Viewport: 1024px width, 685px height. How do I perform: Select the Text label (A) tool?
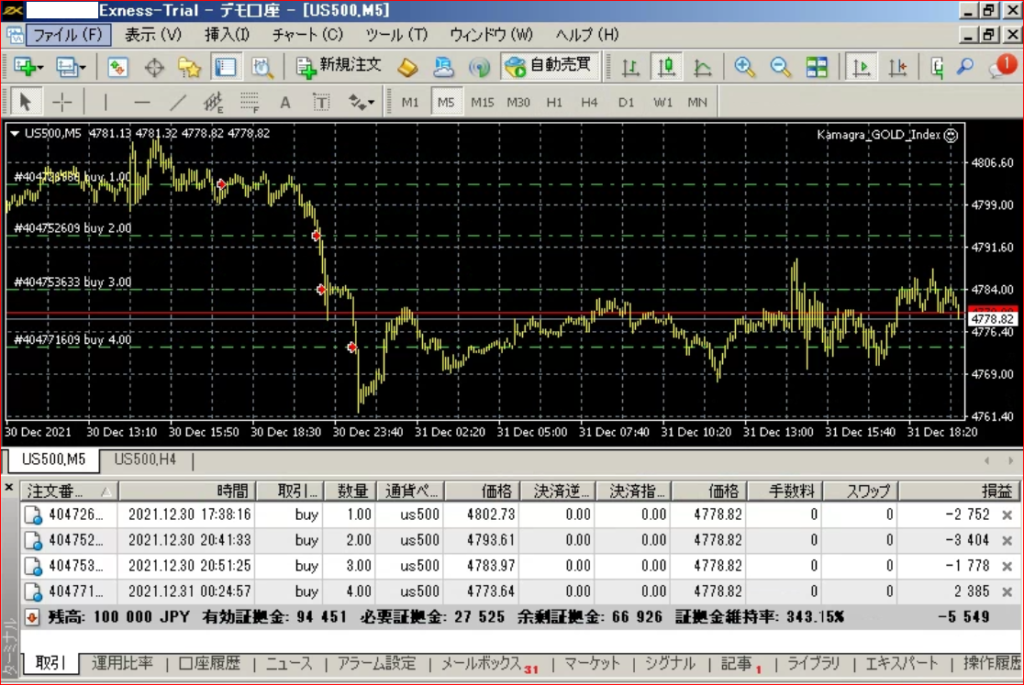(285, 102)
